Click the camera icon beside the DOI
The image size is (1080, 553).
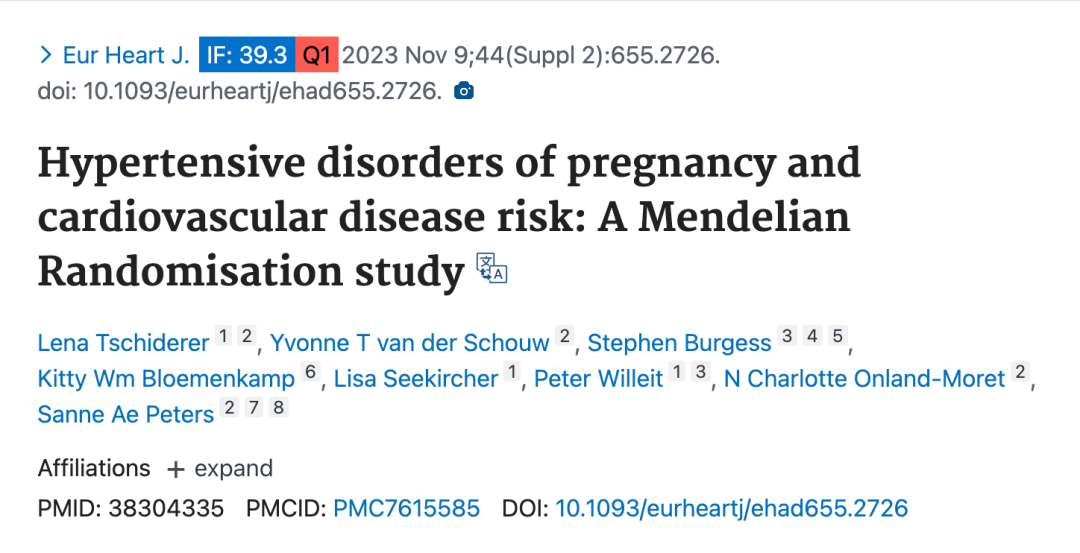[x=464, y=92]
